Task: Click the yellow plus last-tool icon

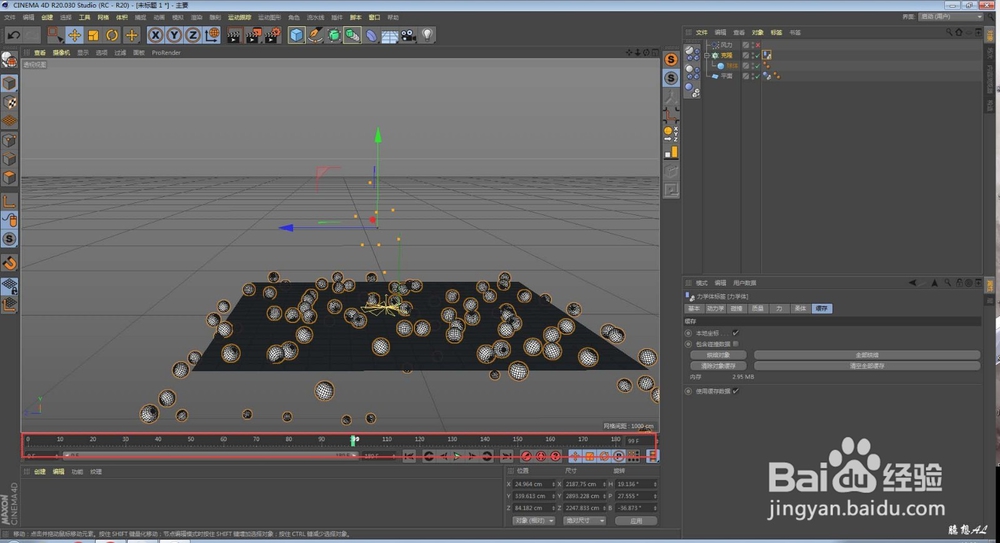Action: (x=131, y=35)
